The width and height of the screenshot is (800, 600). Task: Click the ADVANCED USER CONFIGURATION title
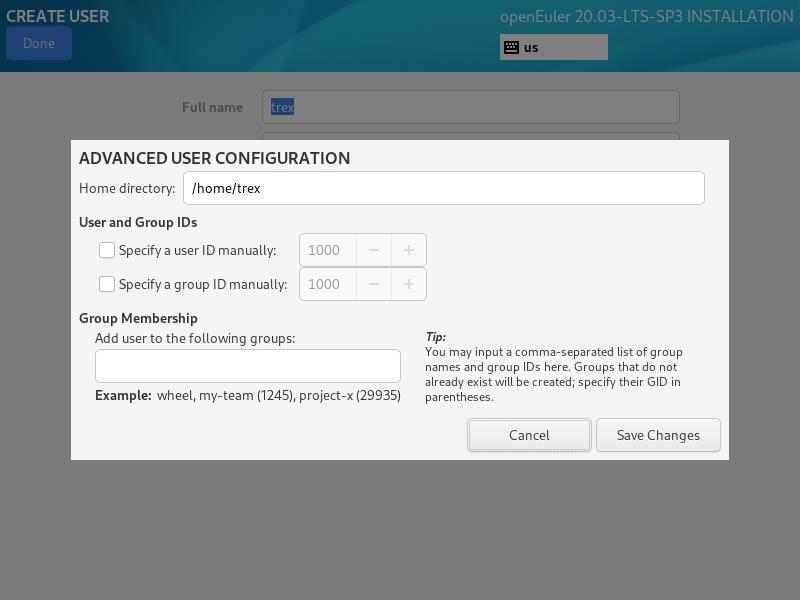point(214,158)
